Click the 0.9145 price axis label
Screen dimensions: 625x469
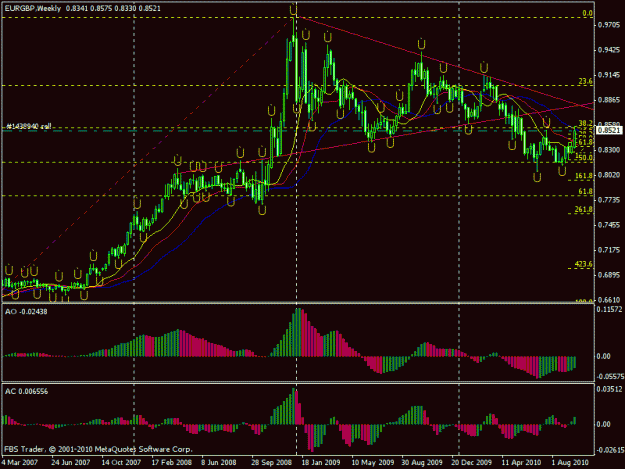point(608,75)
